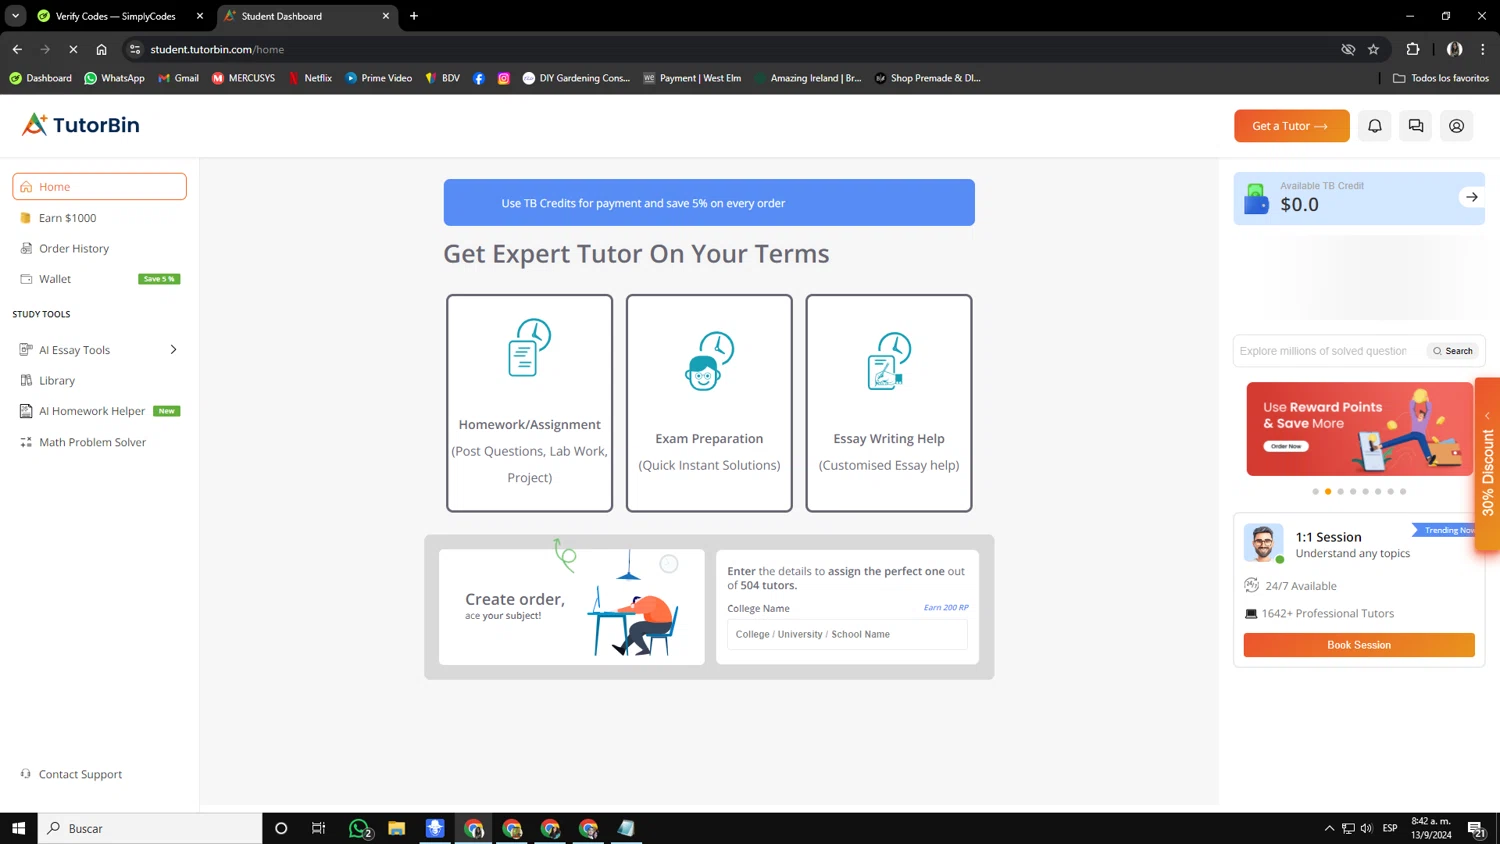This screenshot has height=844, width=1500.
Task: Open Facebook bookmark icon
Action: [x=479, y=78]
